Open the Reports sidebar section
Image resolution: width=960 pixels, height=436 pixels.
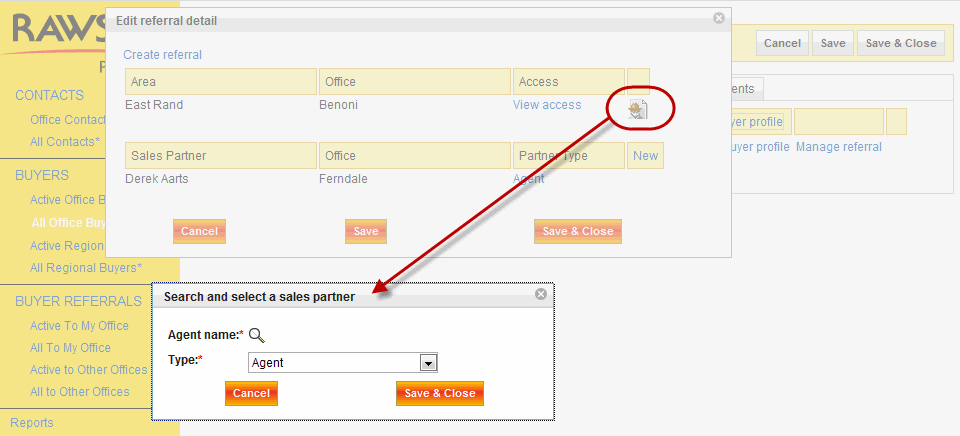32,423
